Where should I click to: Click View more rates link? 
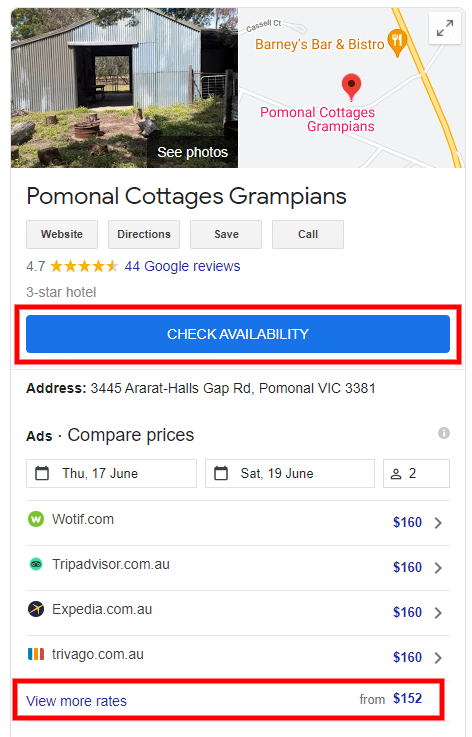tap(76, 701)
